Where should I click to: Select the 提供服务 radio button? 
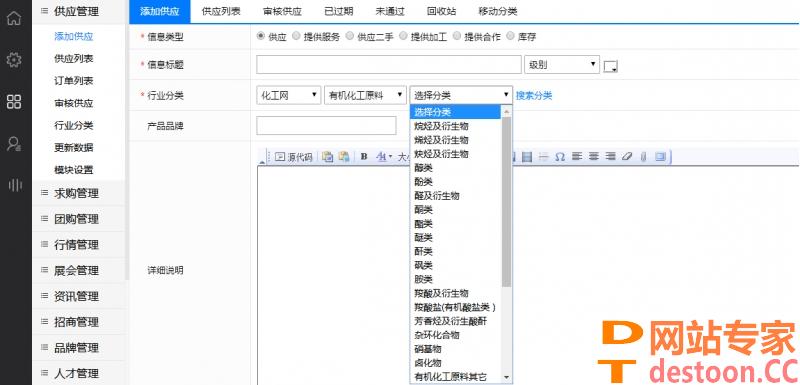(x=296, y=36)
